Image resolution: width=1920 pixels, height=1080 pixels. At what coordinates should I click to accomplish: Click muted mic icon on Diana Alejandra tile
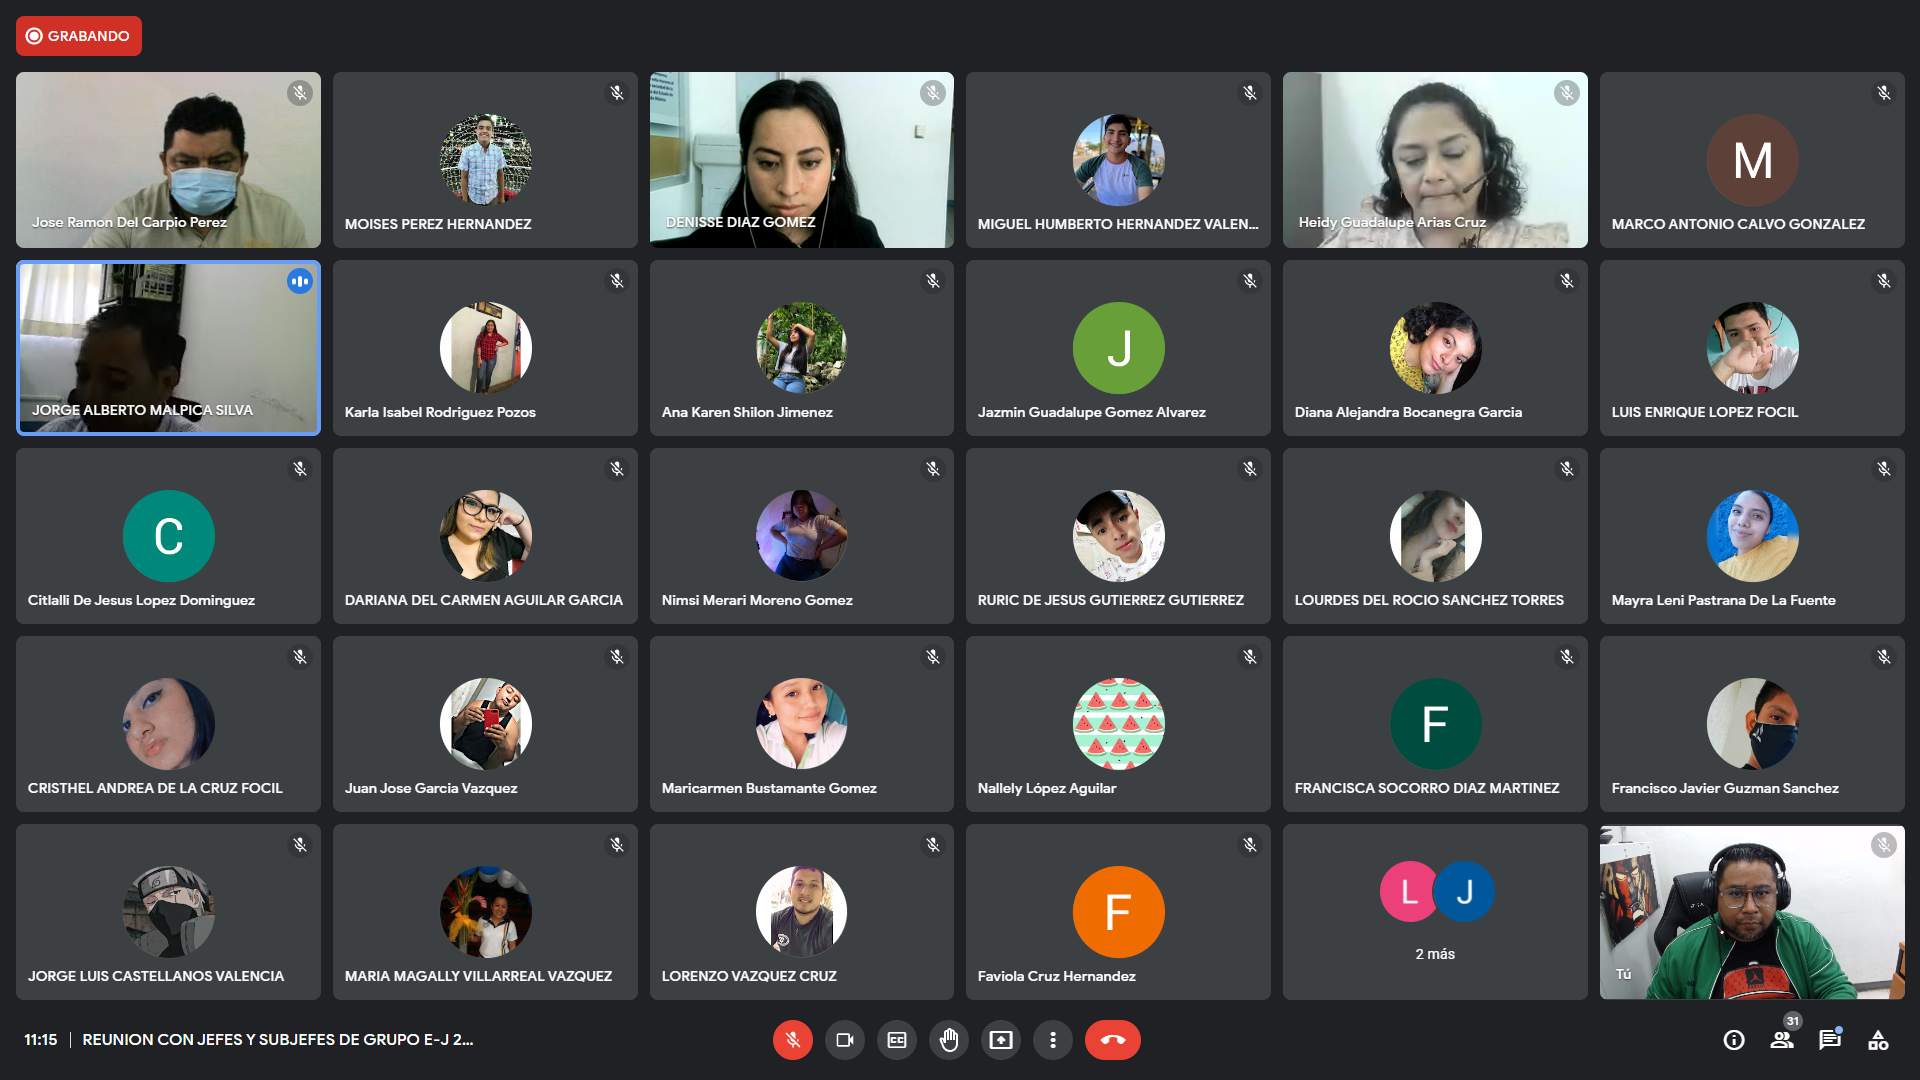1567,281
